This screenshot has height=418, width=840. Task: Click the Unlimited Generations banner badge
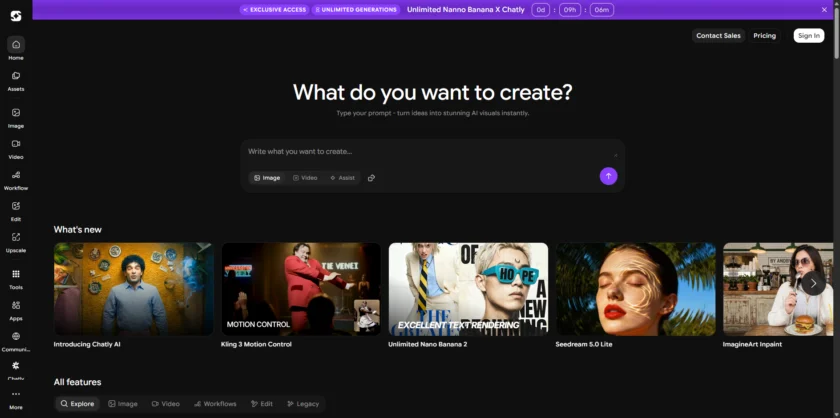[356, 10]
